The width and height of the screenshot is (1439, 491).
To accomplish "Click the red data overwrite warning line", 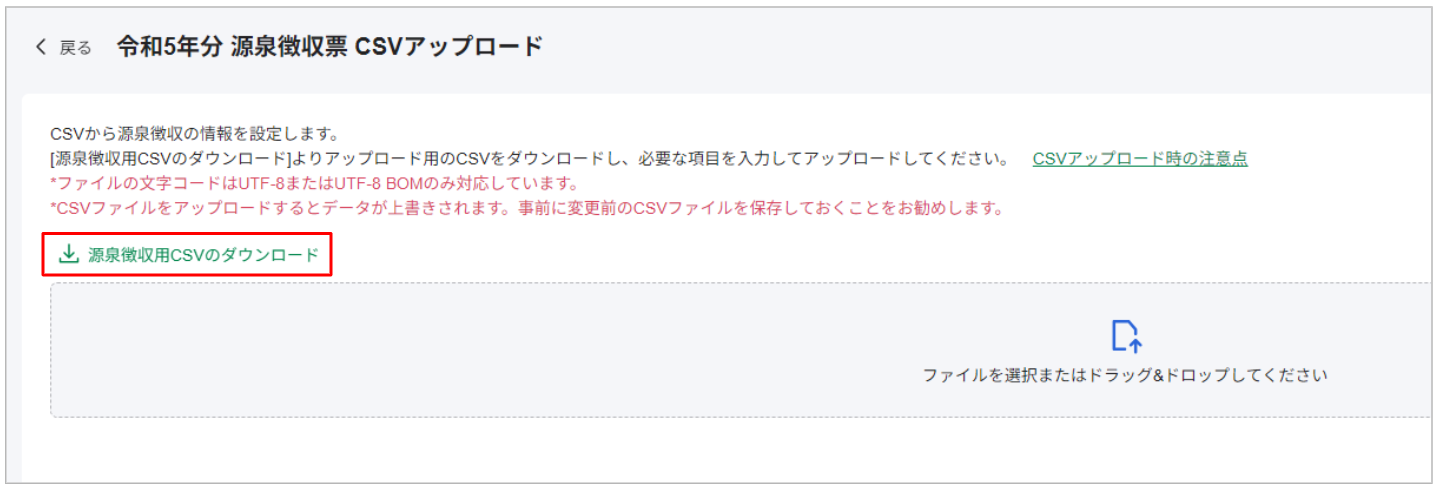I will [526, 209].
